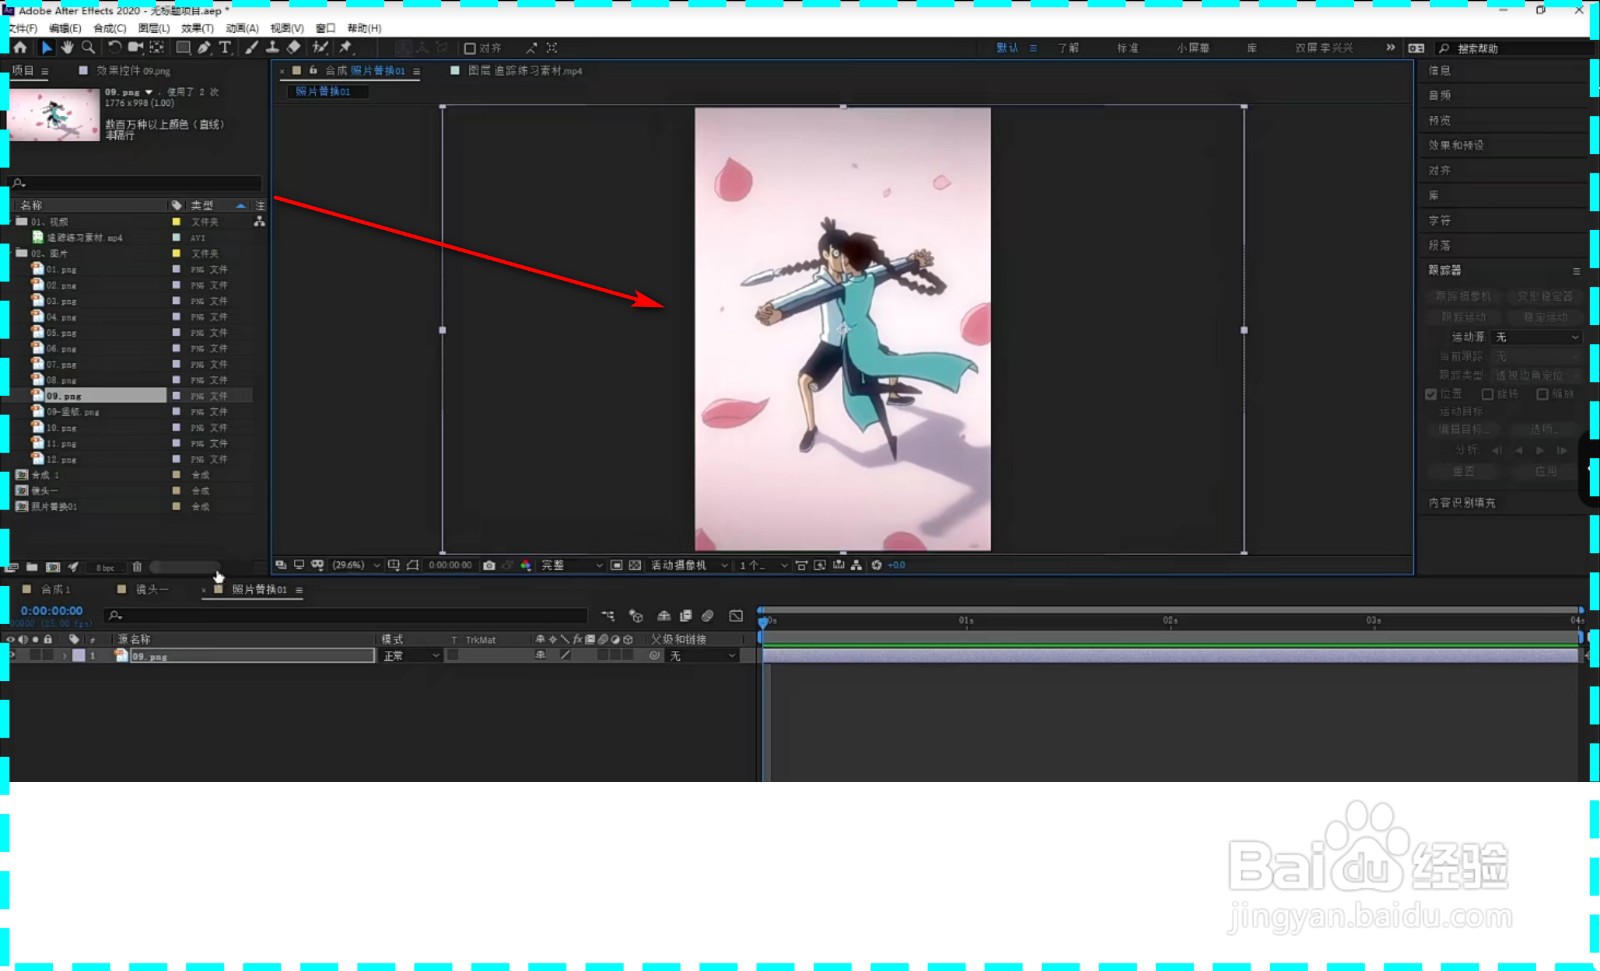Screen dimensions: 1600x971
Task: Create a new composition from Project panel footer
Action: 53,567
